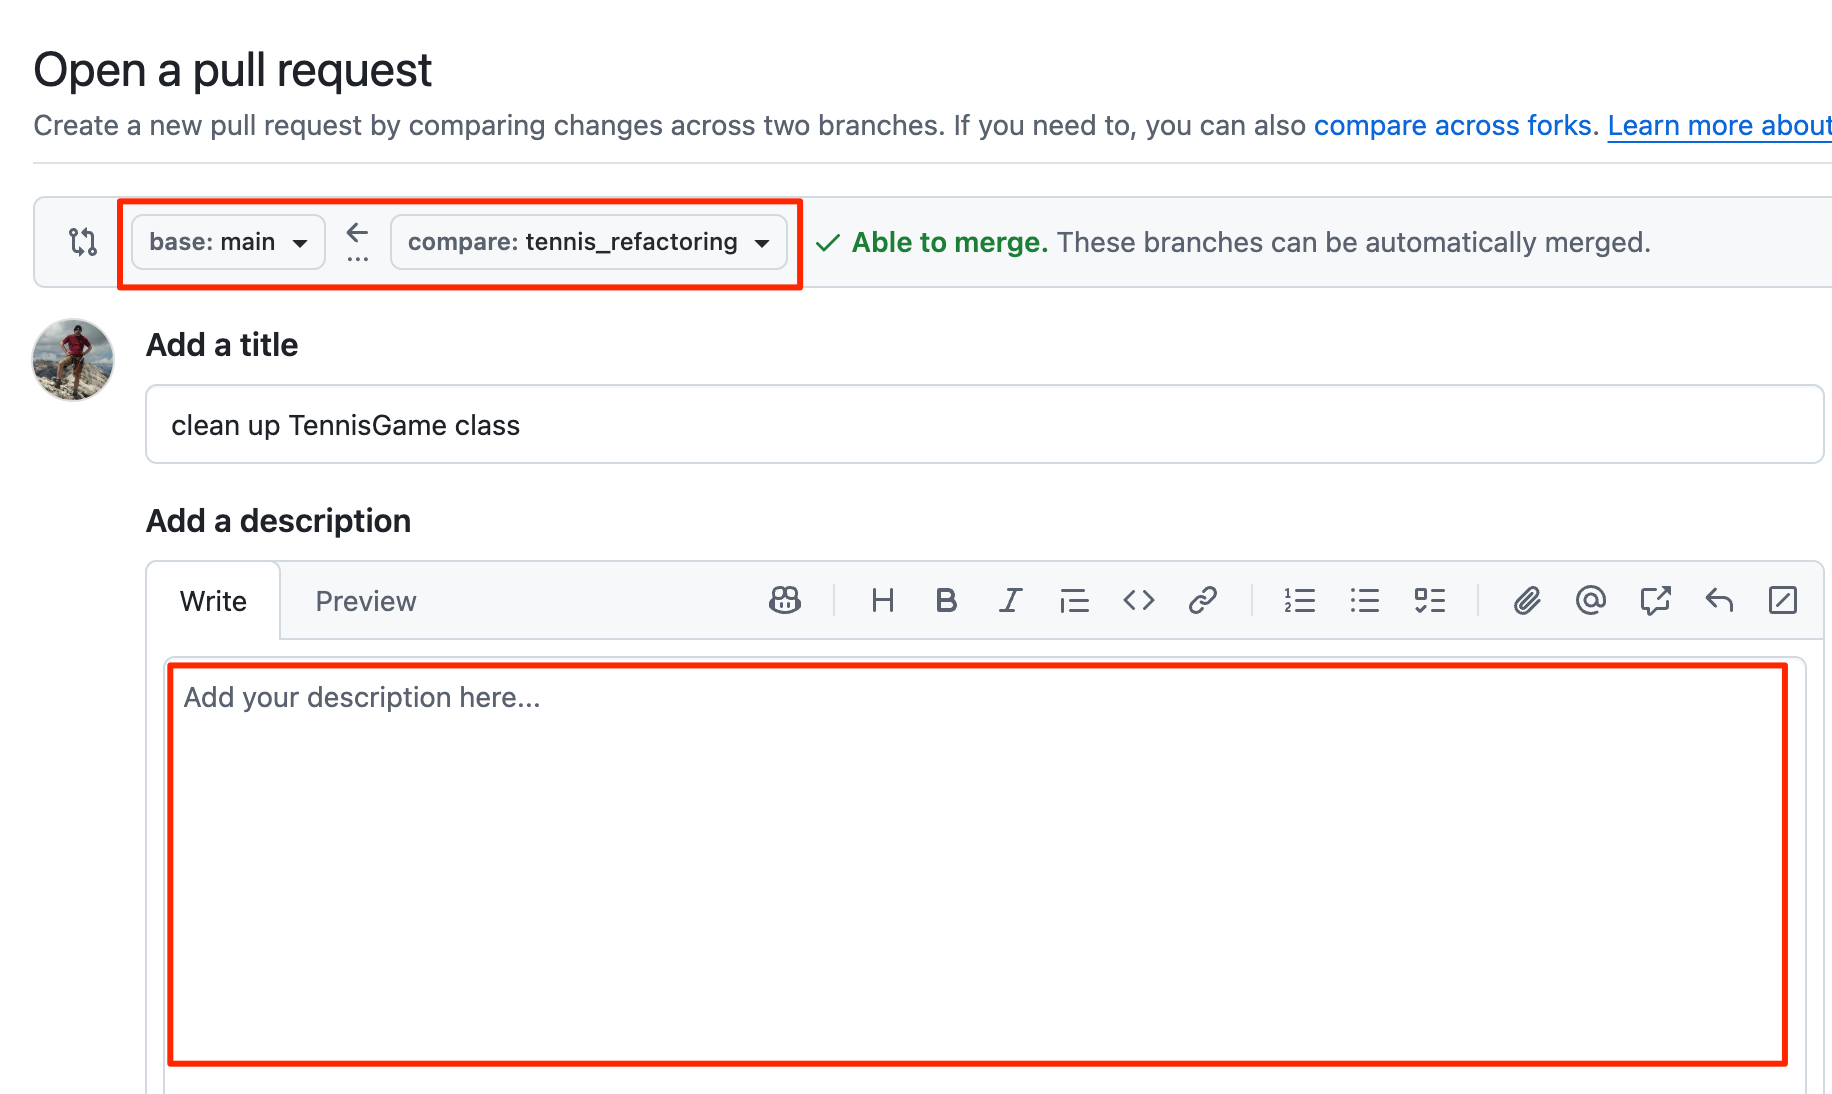Click the slash commands icon
The image size is (1832, 1094).
point(1783,600)
